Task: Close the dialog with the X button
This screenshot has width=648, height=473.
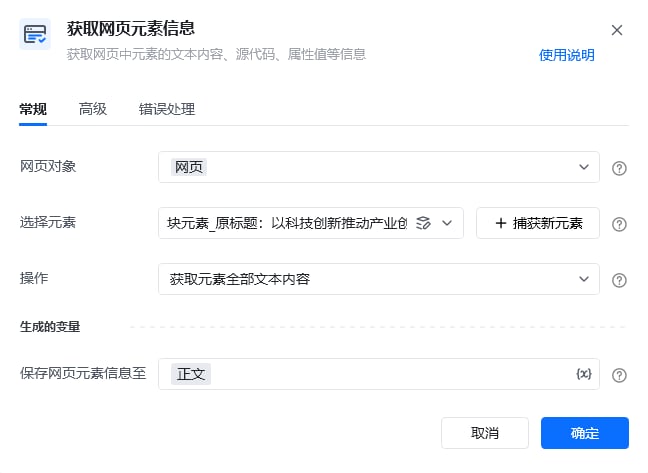Action: click(617, 30)
